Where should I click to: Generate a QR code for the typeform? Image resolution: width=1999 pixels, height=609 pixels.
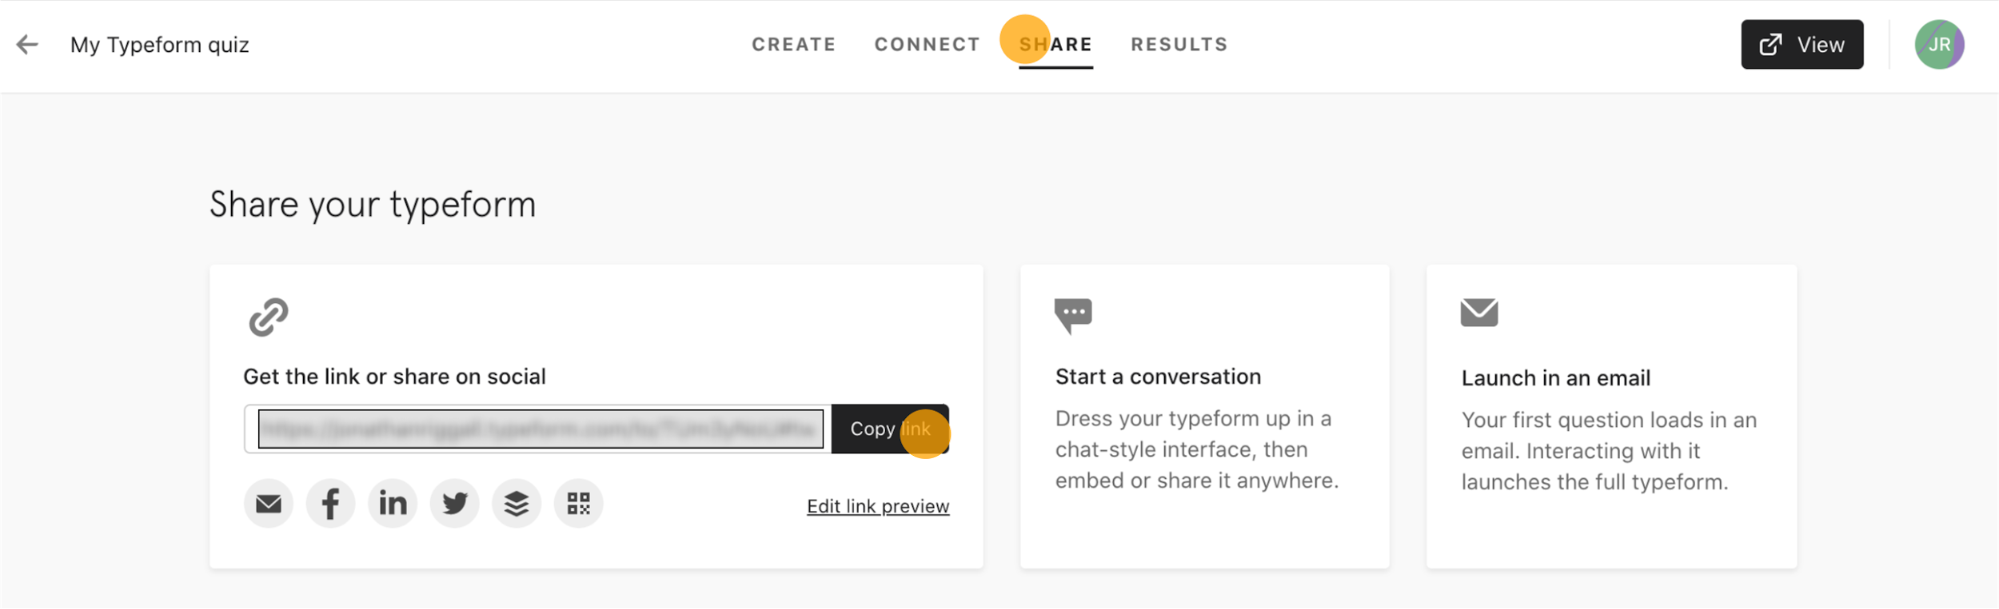click(578, 503)
